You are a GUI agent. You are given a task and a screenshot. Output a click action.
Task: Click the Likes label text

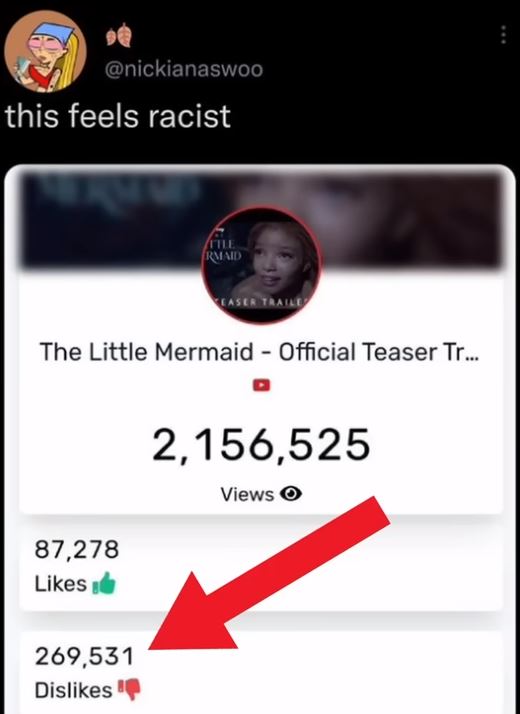coord(61,584)
